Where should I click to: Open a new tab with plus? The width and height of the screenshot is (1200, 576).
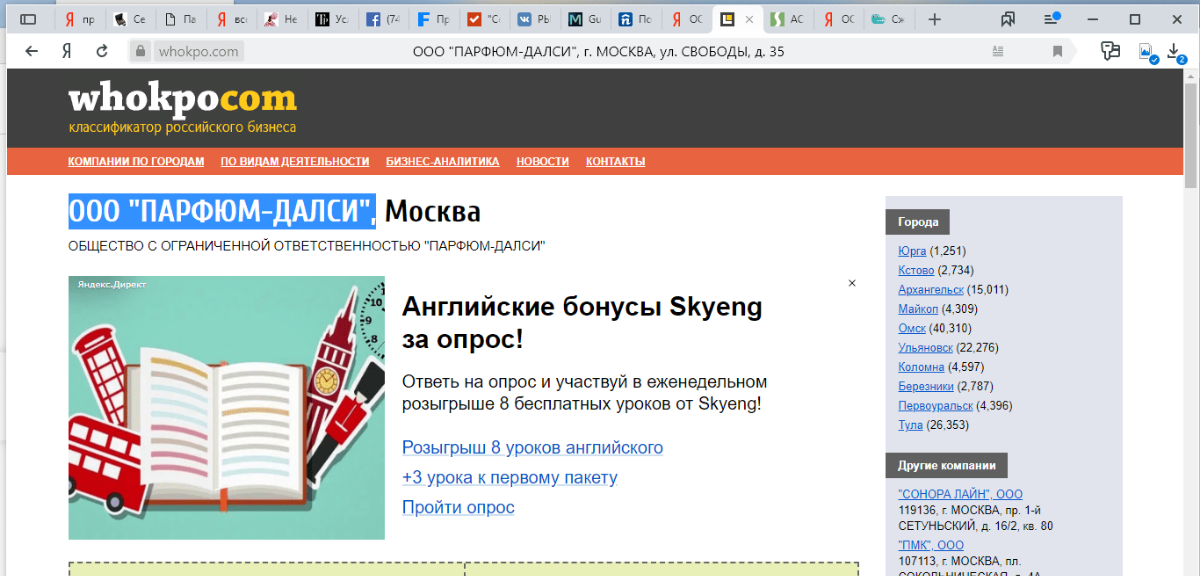click(935, 19)
